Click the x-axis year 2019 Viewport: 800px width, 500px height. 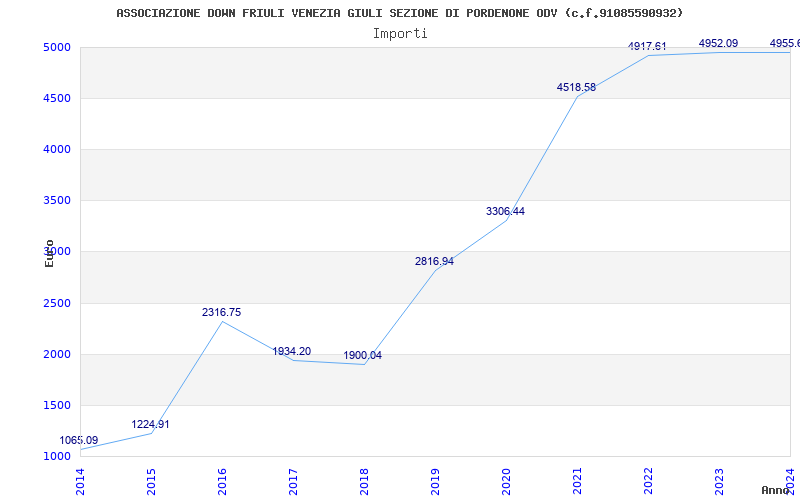coord(435,482)
